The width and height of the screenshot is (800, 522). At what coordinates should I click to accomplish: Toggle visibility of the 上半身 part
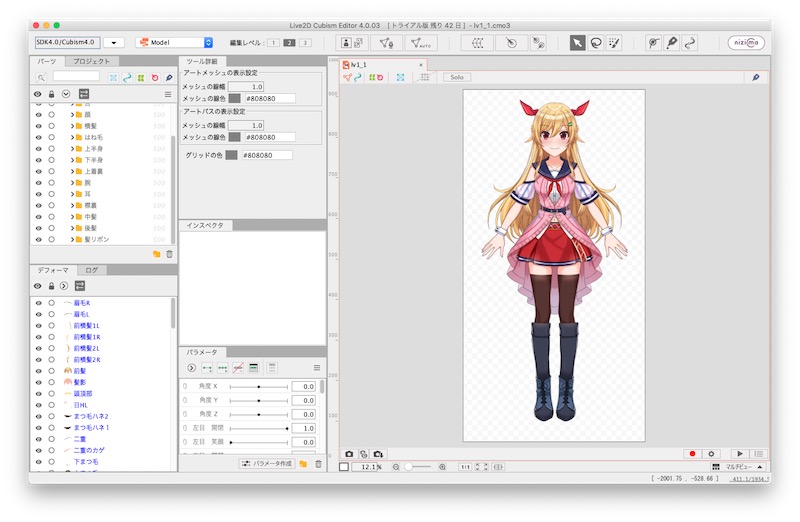pos(38,149)
